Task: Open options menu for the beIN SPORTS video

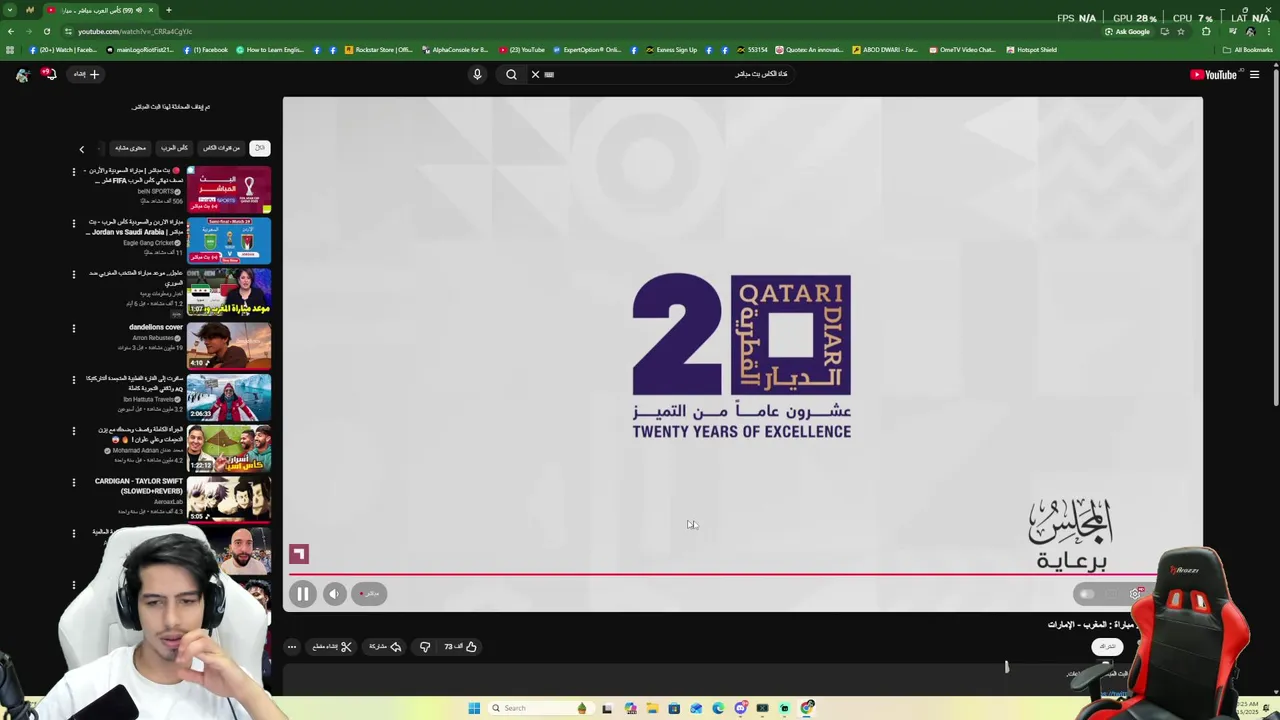Action: (x=73, y=172)
